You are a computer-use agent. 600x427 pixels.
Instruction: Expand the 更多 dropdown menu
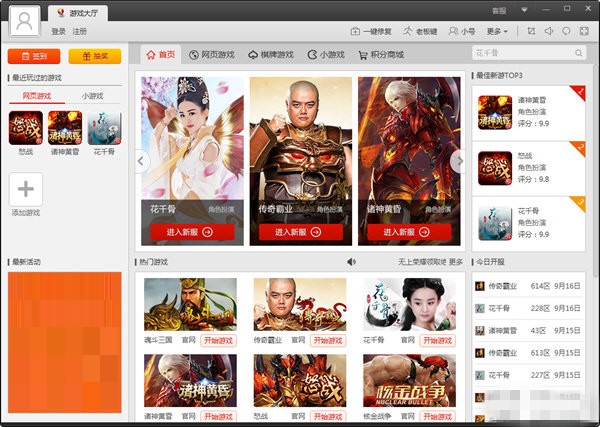click(x=497, y=31)
